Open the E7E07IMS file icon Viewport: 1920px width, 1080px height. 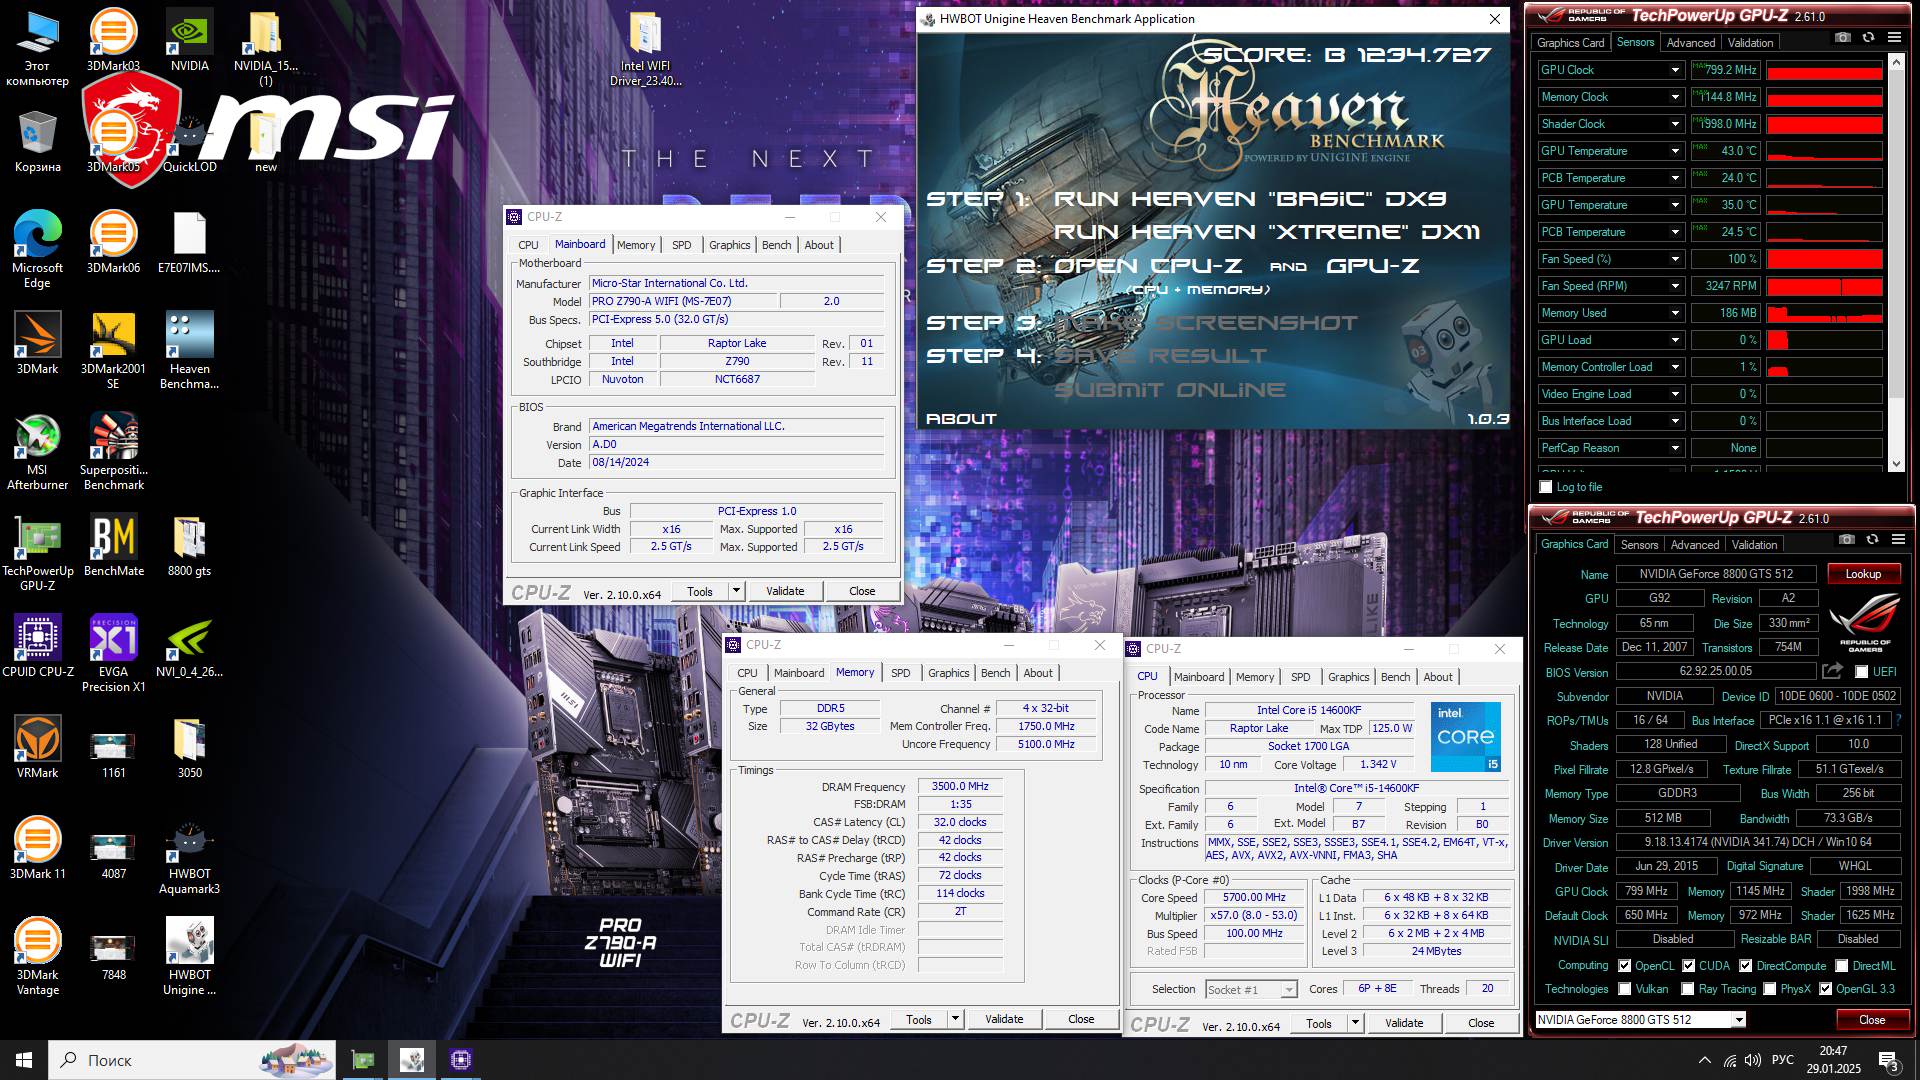[x=189, y=243]
